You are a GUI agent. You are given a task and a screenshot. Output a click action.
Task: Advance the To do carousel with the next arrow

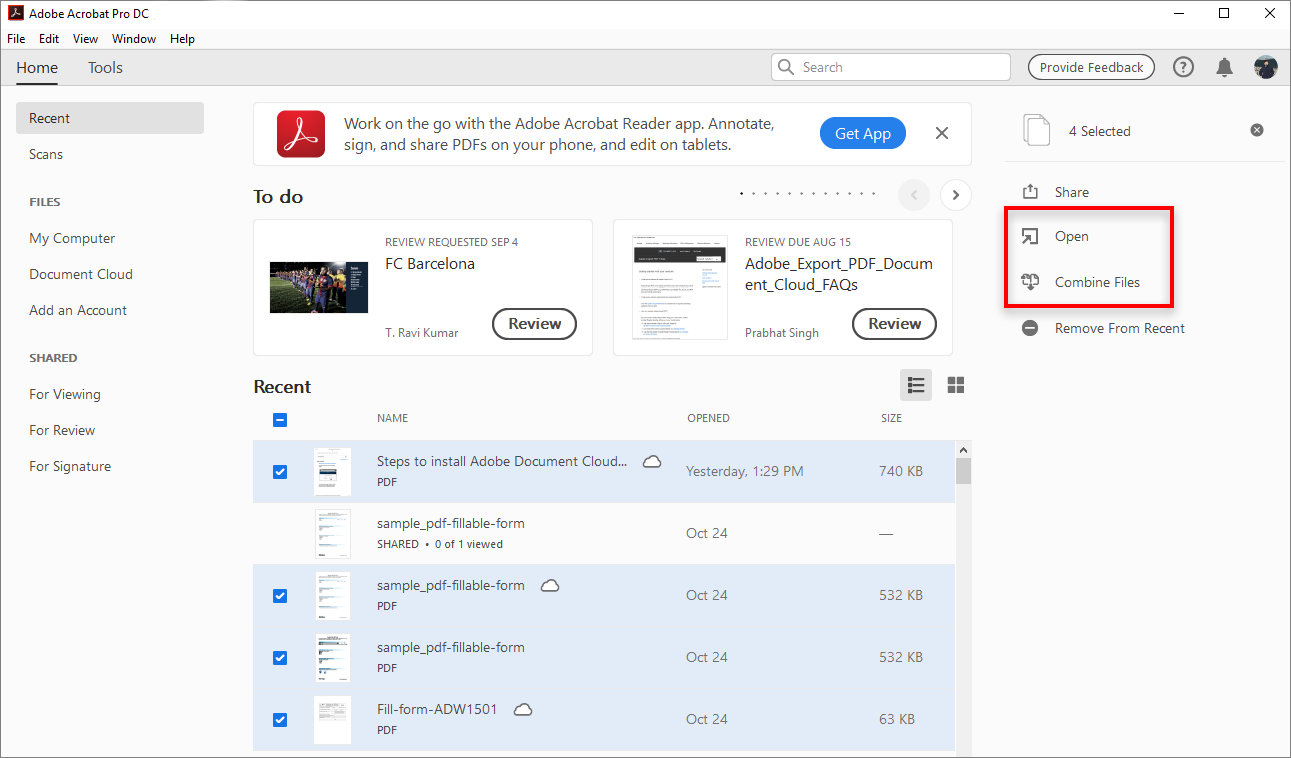pos(955,195)
